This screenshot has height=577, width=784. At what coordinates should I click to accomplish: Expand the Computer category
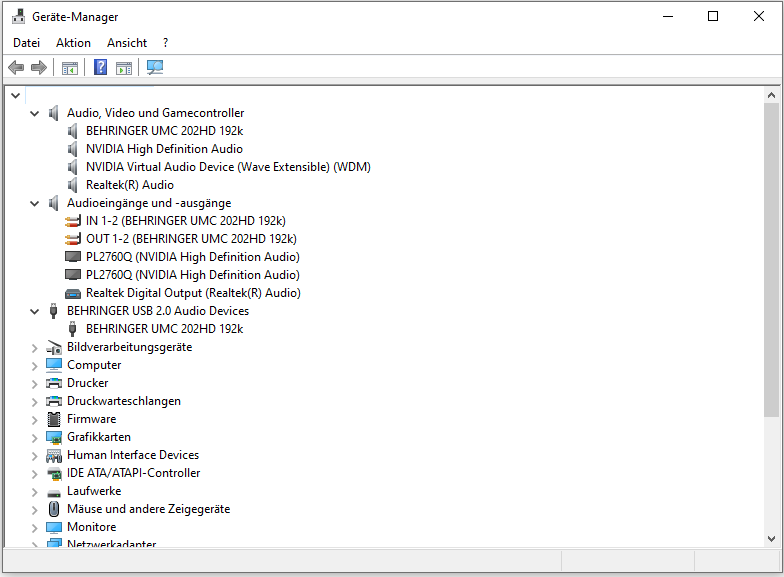click(34, 366)
